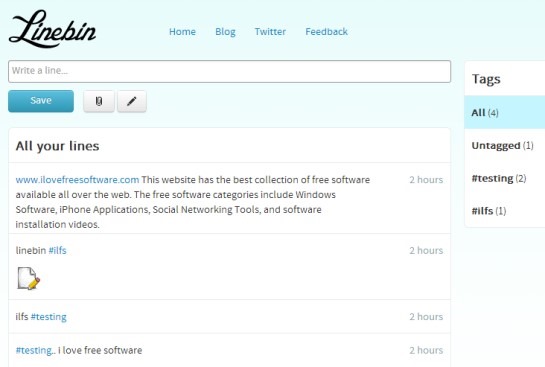
Task: Click #testing hashtag before 'i love free software'
Action: tap(35, 350)
